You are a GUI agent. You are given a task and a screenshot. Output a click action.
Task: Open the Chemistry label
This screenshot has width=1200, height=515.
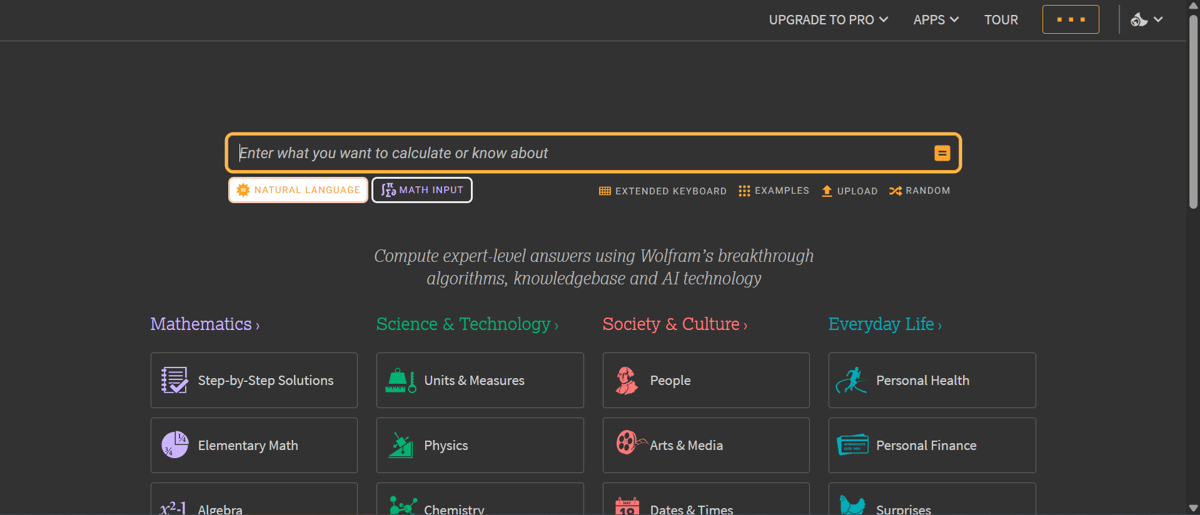(x=454, y=509)
